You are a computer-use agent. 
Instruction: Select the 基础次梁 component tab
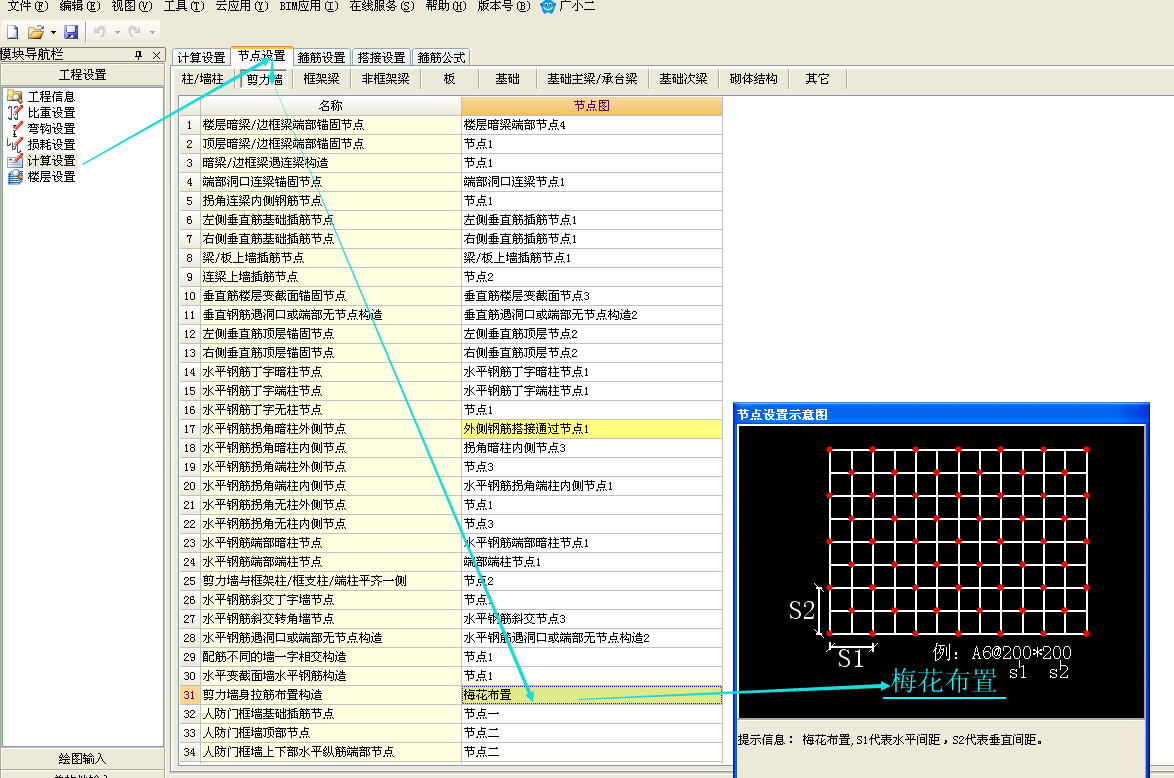tap(683, 79)
